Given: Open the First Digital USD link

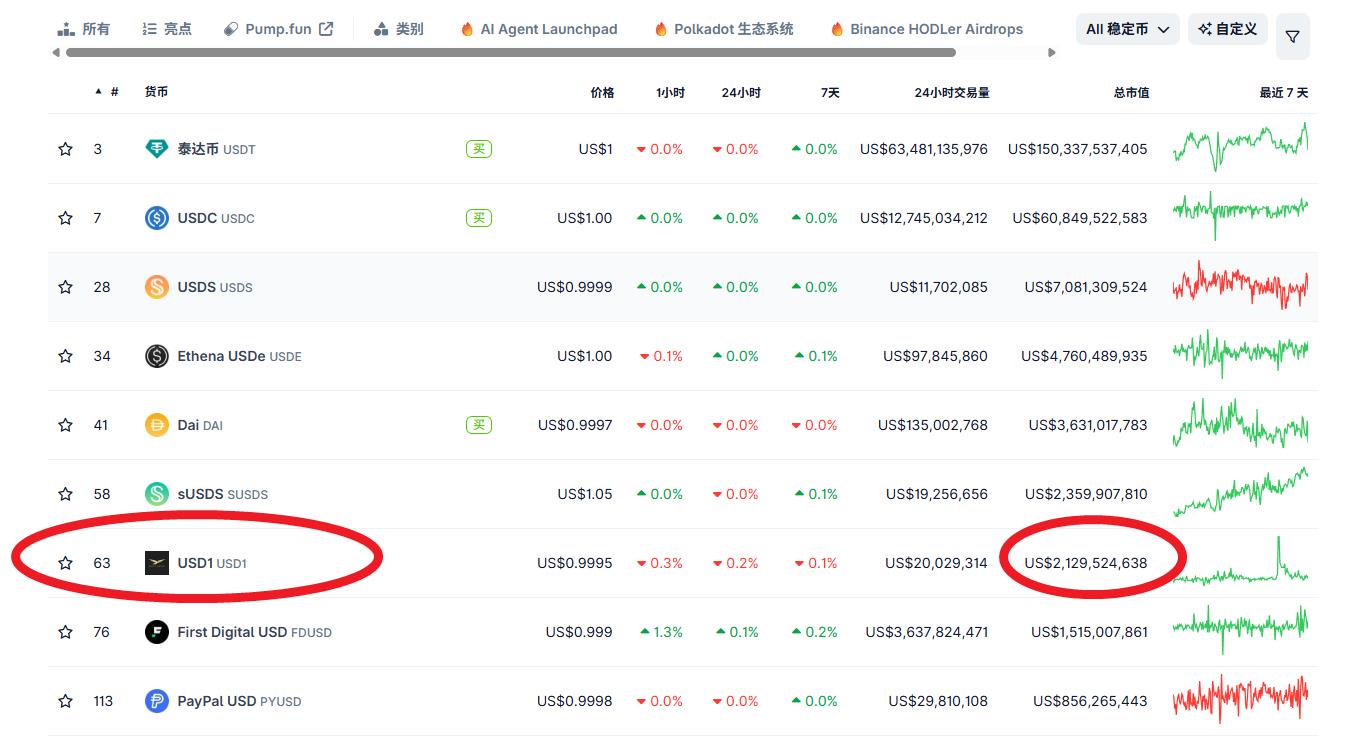Looking at the screenshot, I should [x=254, y=632].
